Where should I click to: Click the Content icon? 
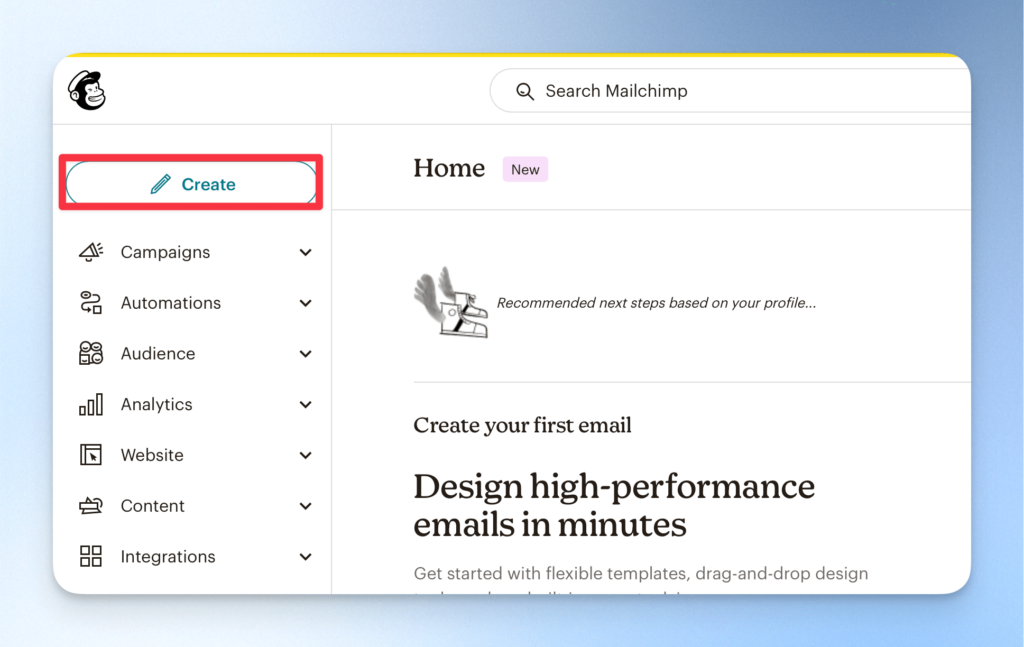pyautogui.click(x=91, y=505)
